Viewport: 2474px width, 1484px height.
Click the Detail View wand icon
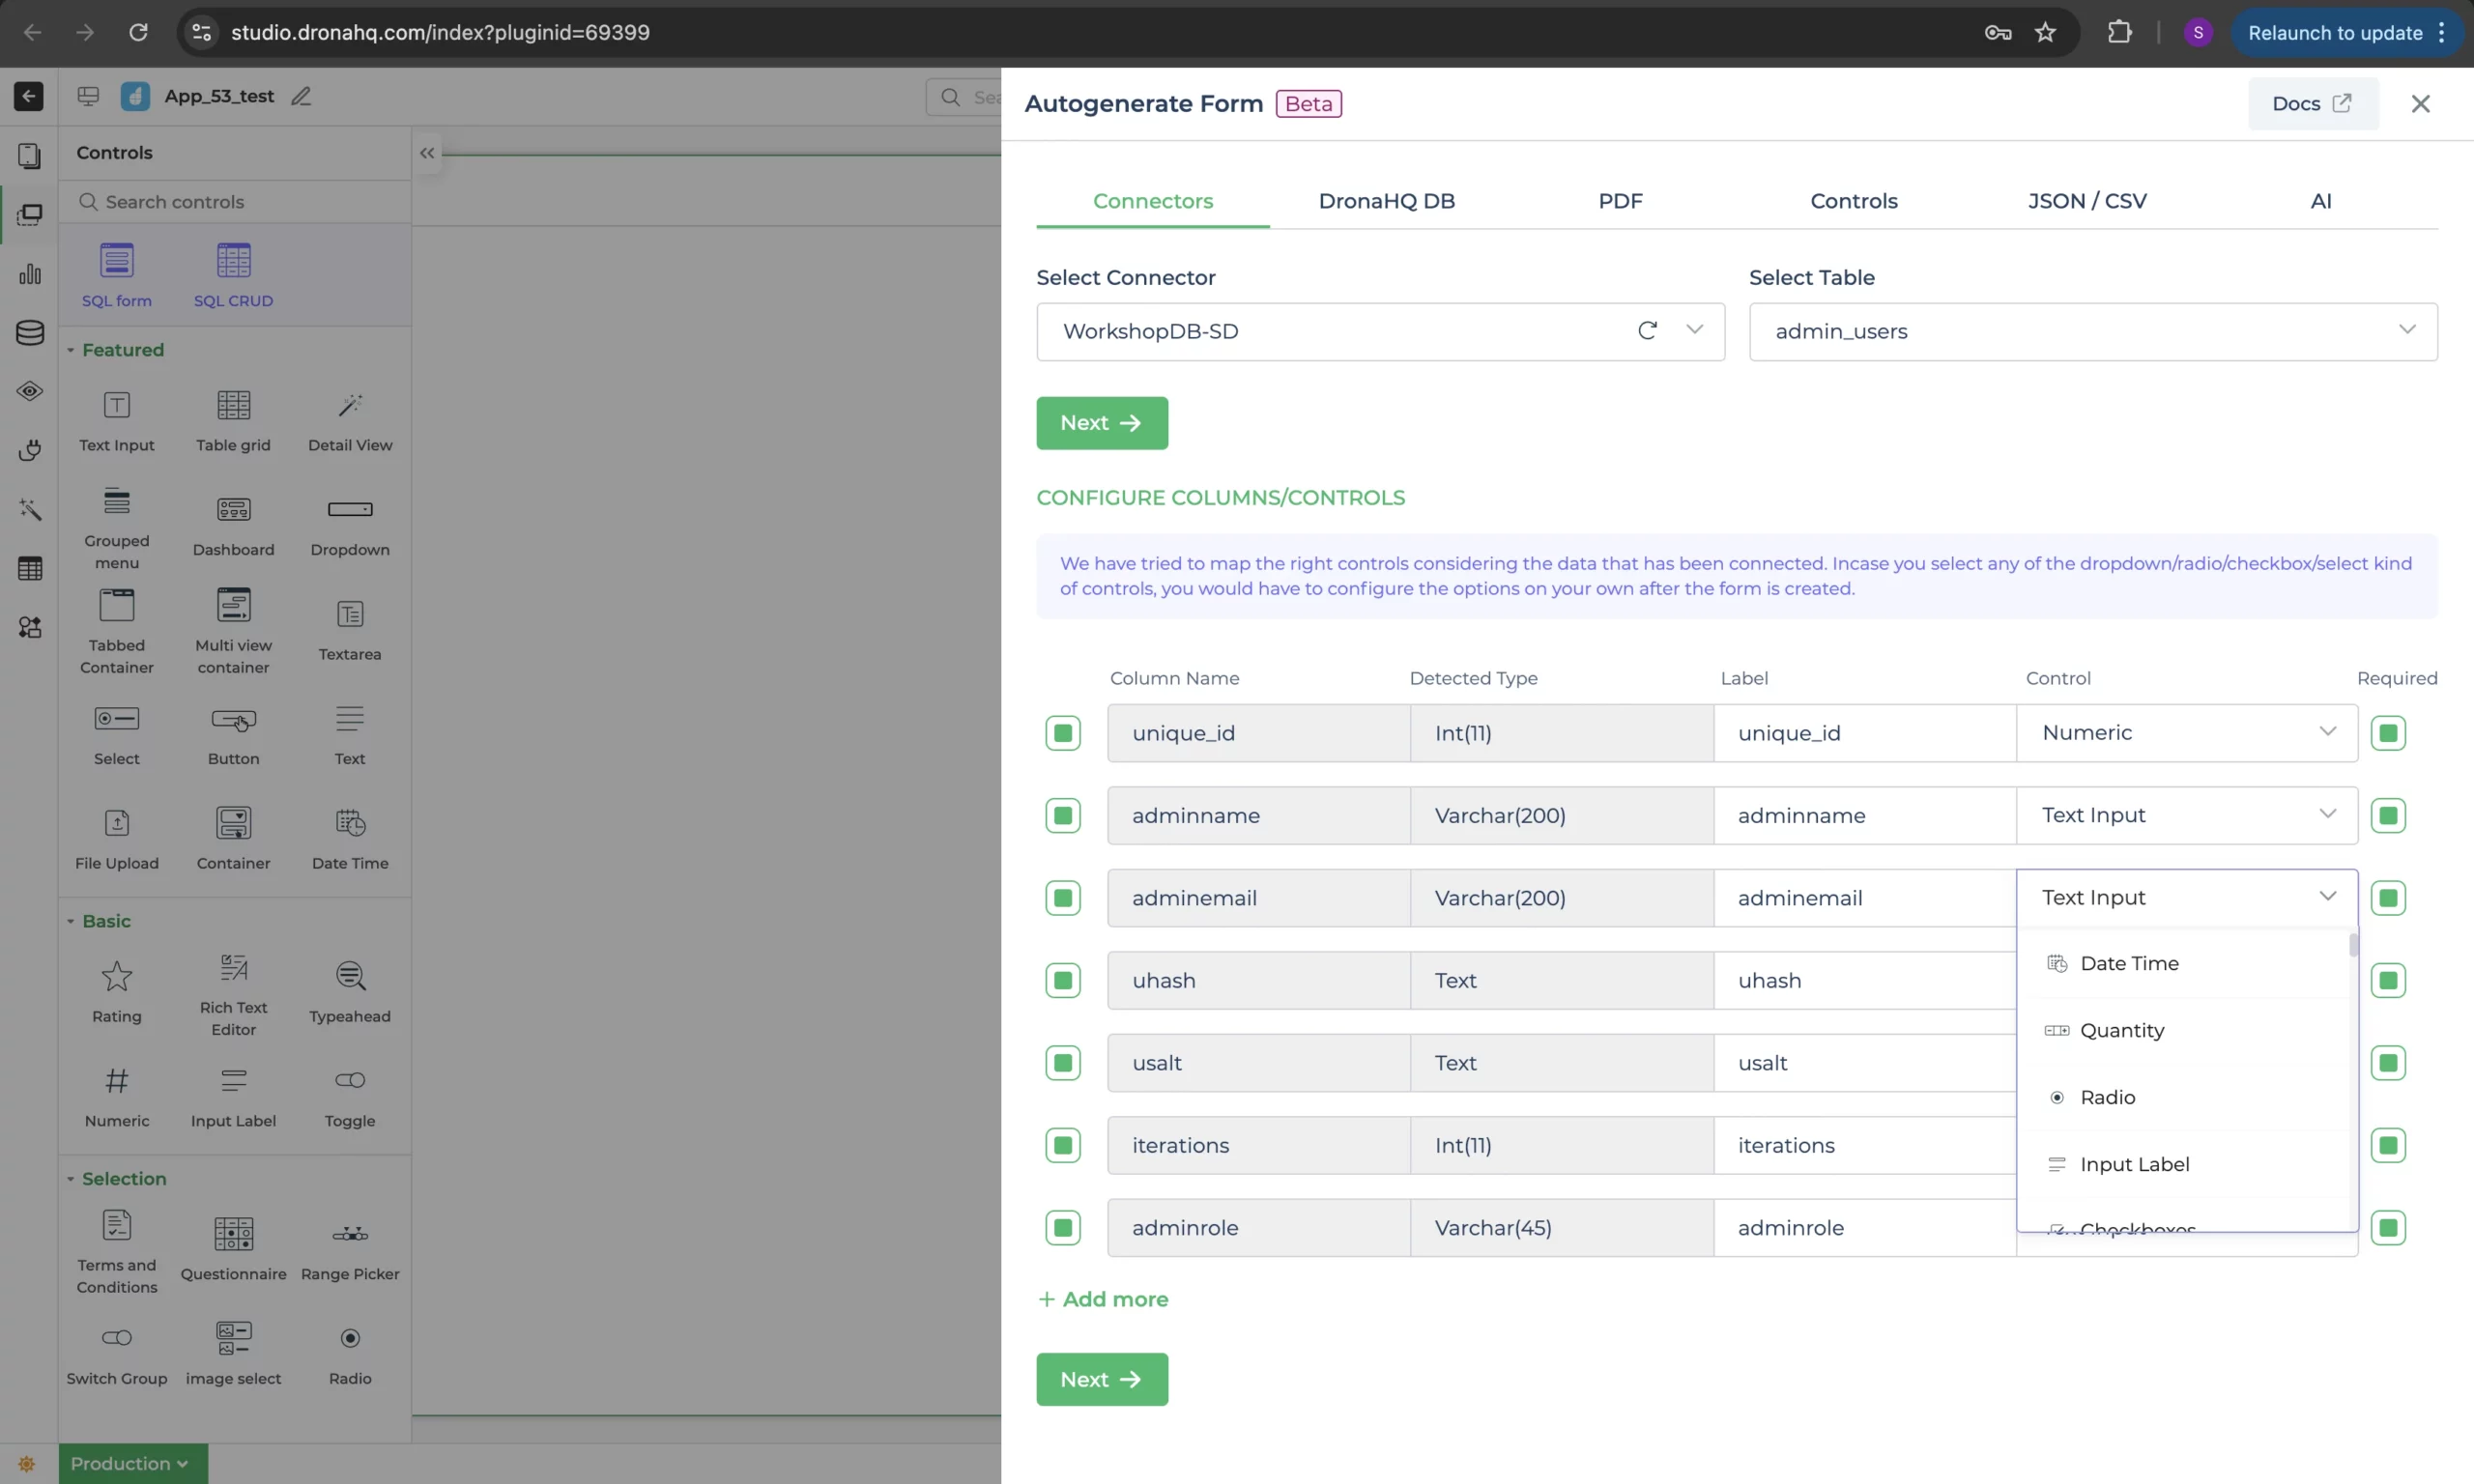[x=350, y=405]
